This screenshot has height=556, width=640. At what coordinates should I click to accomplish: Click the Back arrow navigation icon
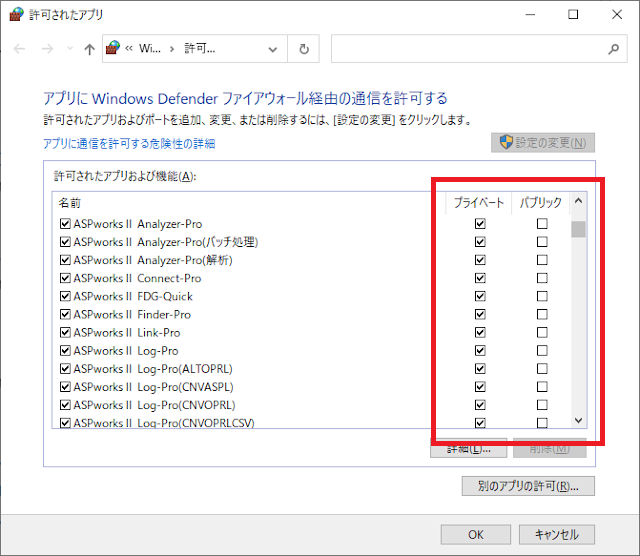[x=19, y=49]
